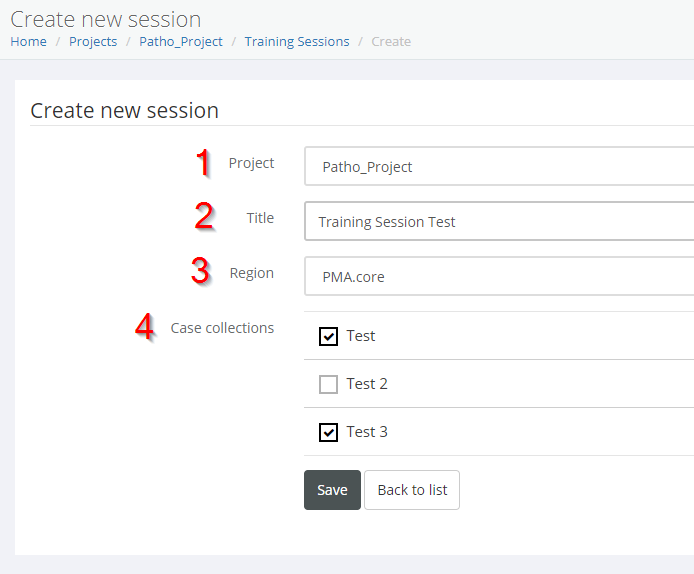694x574 pixels.
Task: Click the Project field label
Action: [x=251, y=163]
